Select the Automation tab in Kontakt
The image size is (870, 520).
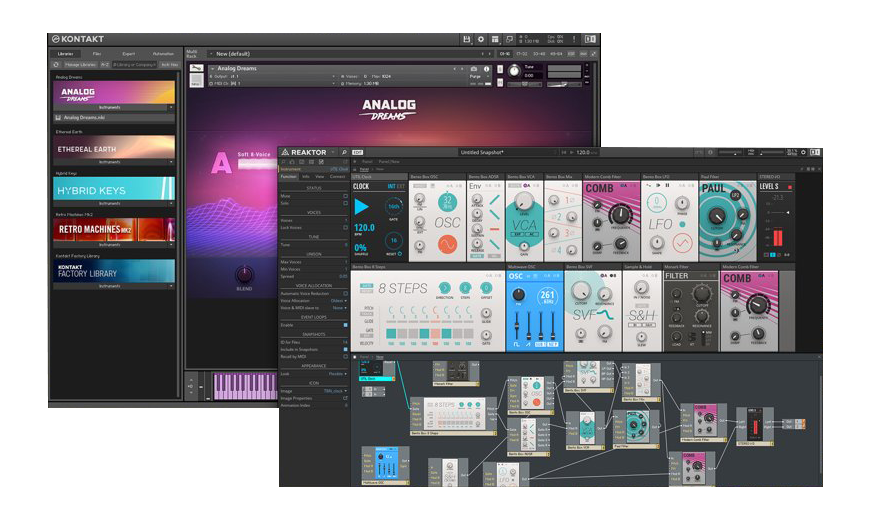tap(163, 54)
